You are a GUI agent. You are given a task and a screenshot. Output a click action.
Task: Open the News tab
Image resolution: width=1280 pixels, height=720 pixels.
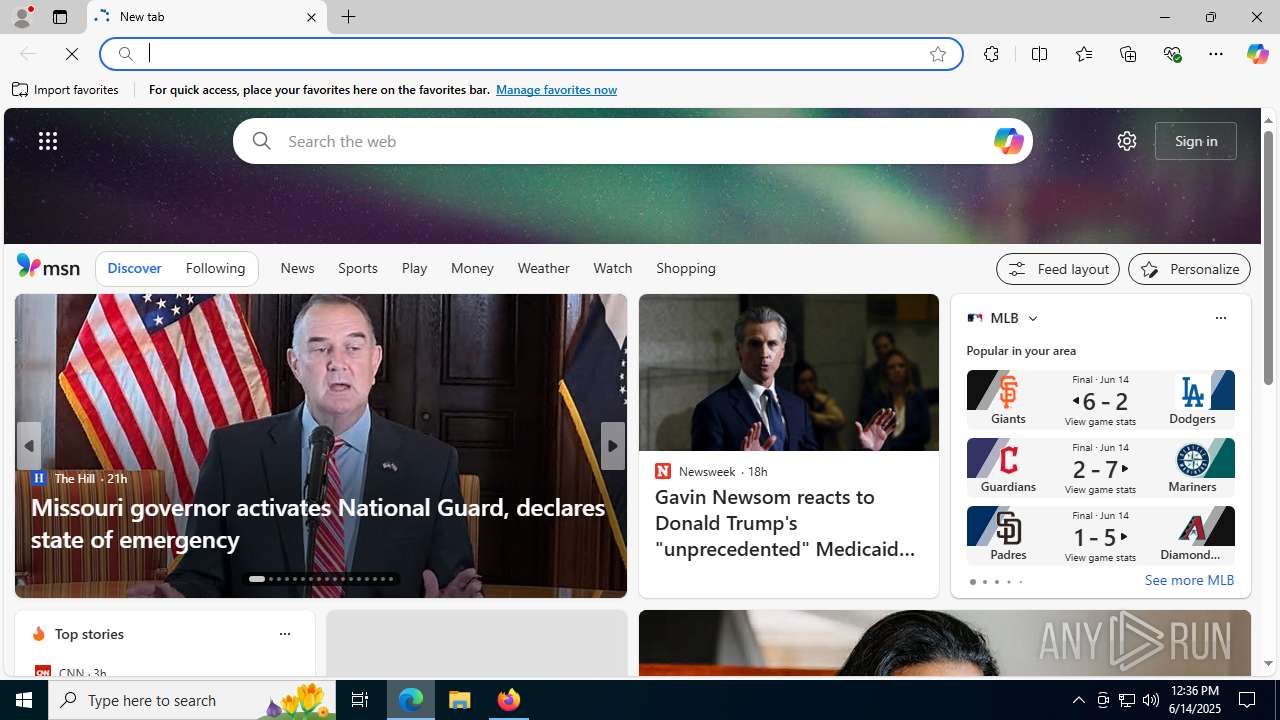(x=297, y=268)
